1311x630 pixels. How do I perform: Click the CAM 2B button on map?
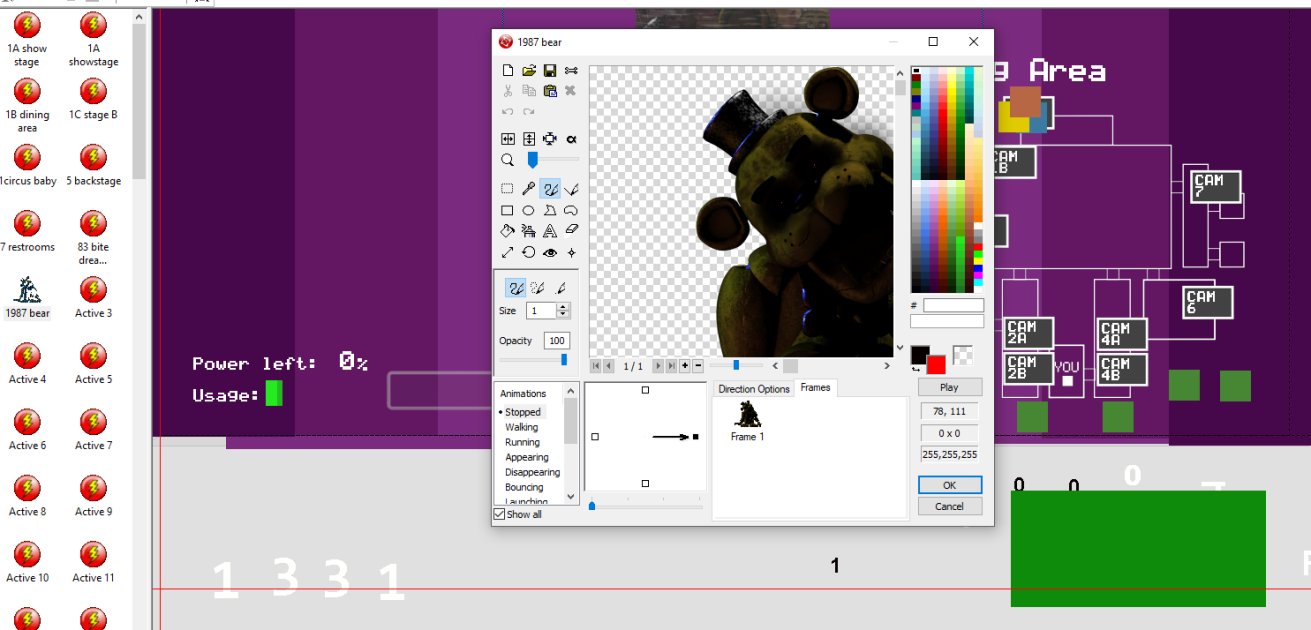click(1028, 368)
